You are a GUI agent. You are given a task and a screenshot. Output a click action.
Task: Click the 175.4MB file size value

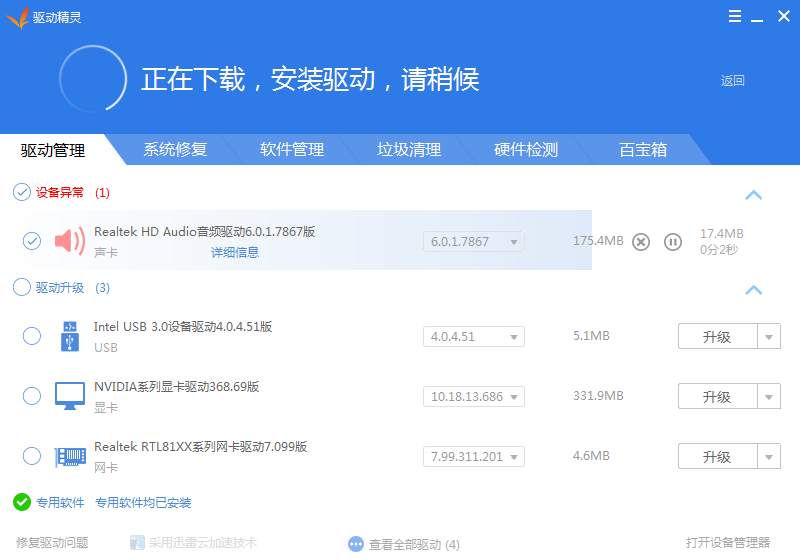(x=598, y=241)
